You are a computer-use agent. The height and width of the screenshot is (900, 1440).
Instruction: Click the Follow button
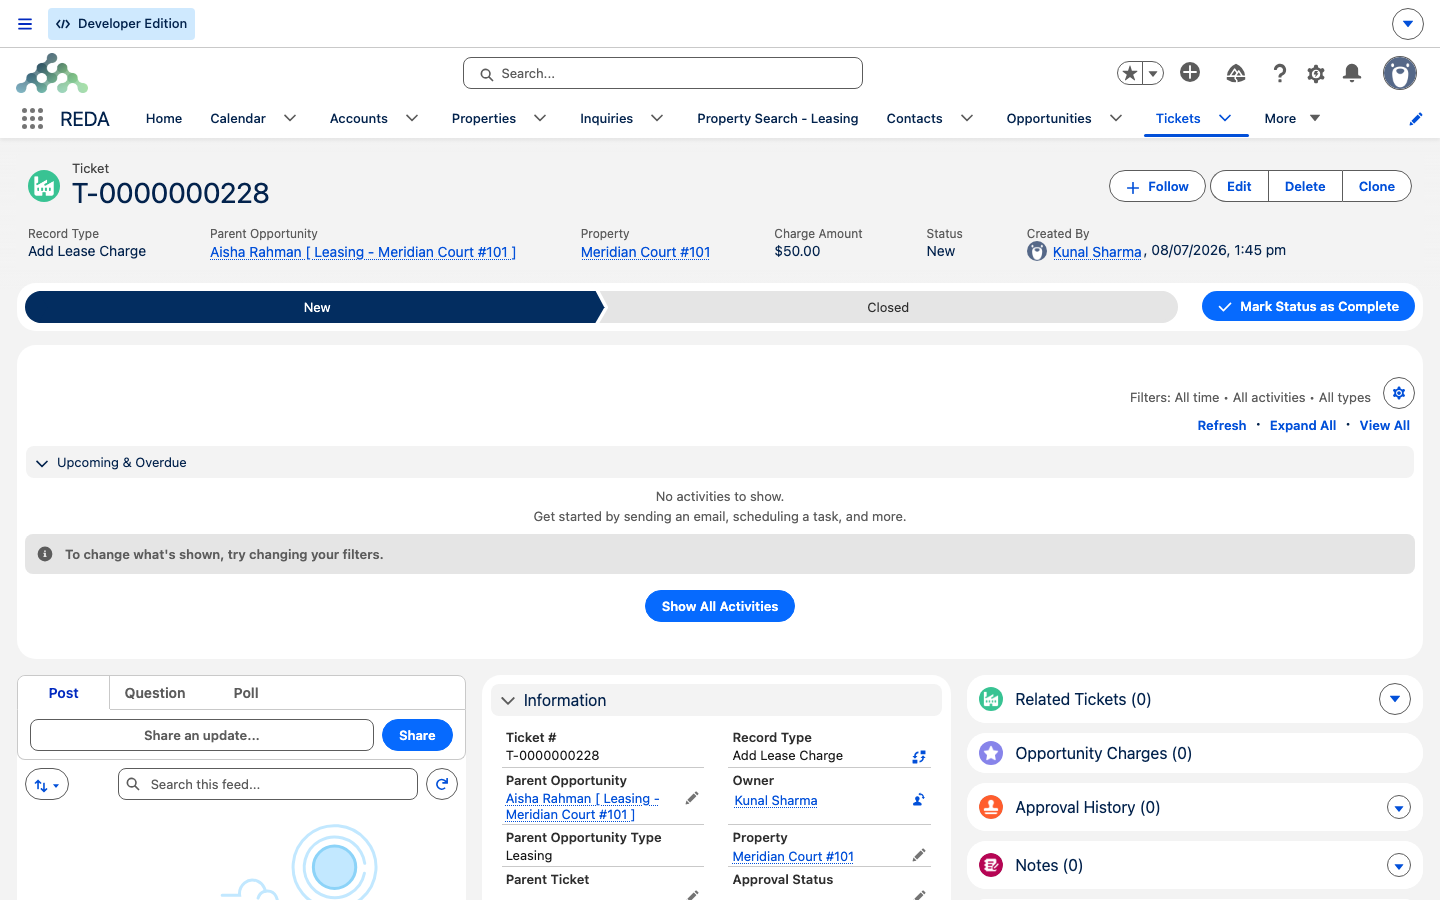tap(1157, 186)
